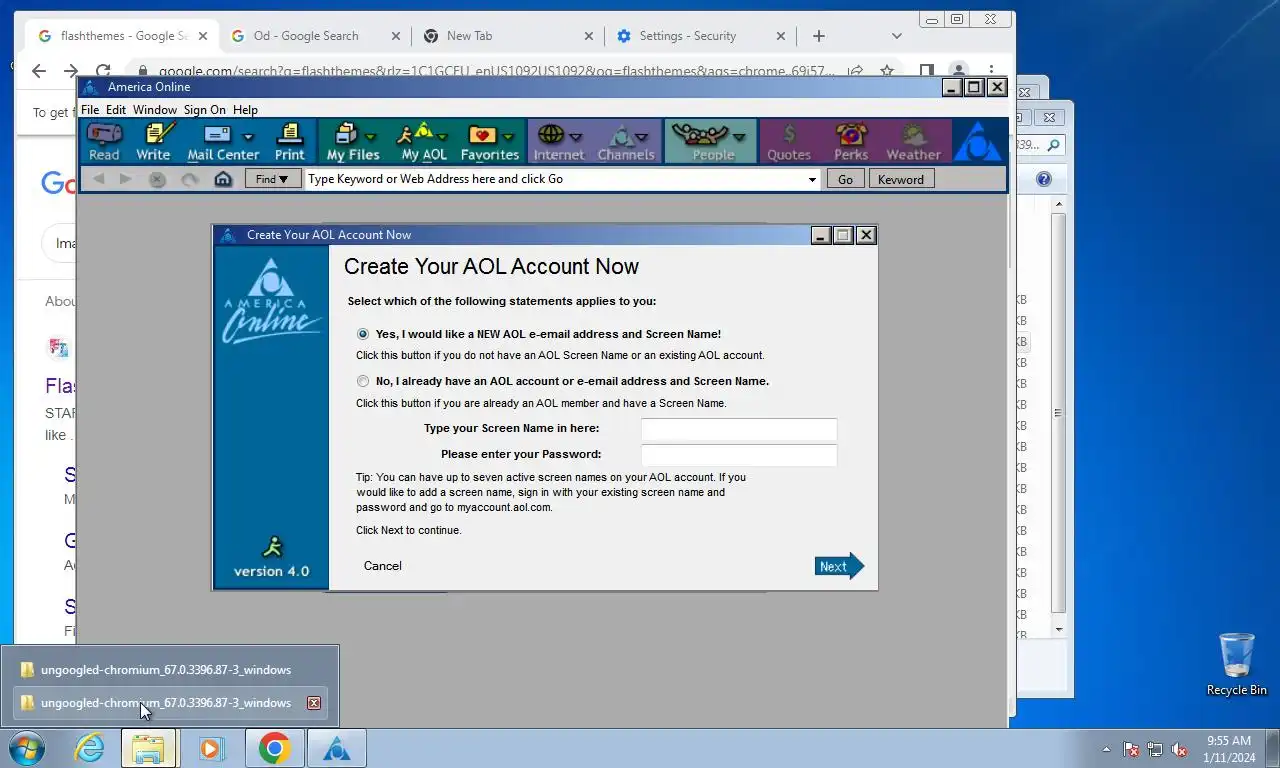Expand the My Files dropdown arrow
This screenshot has width=1280, height=768.
[x=371, y=137]
